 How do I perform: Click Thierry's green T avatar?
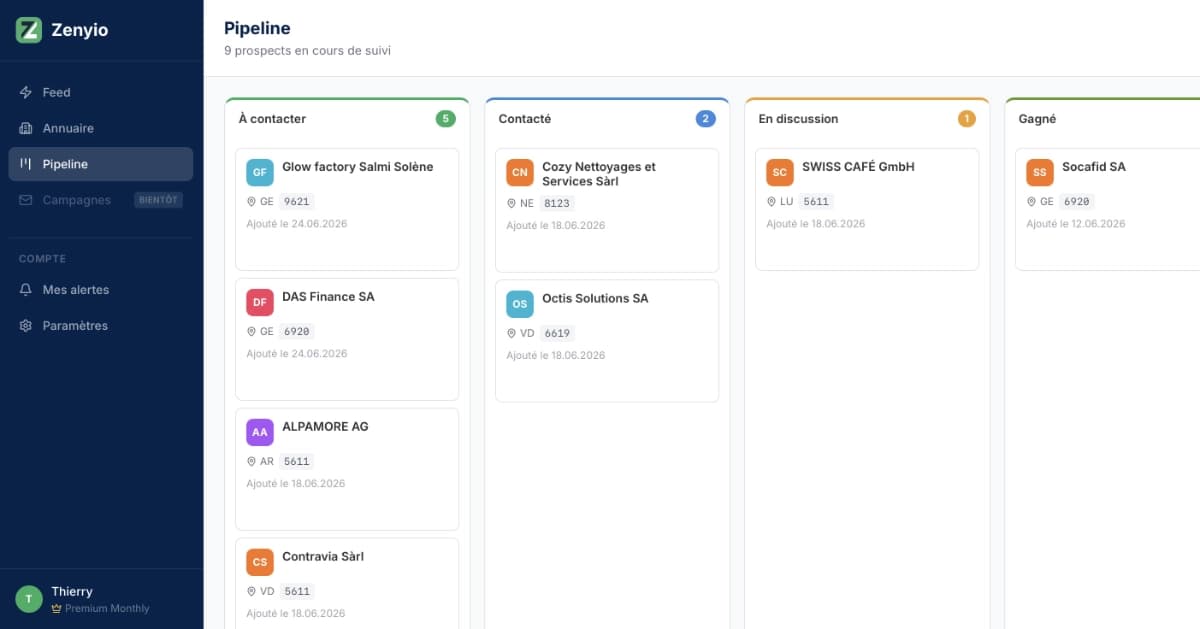(x=29, y=599)
